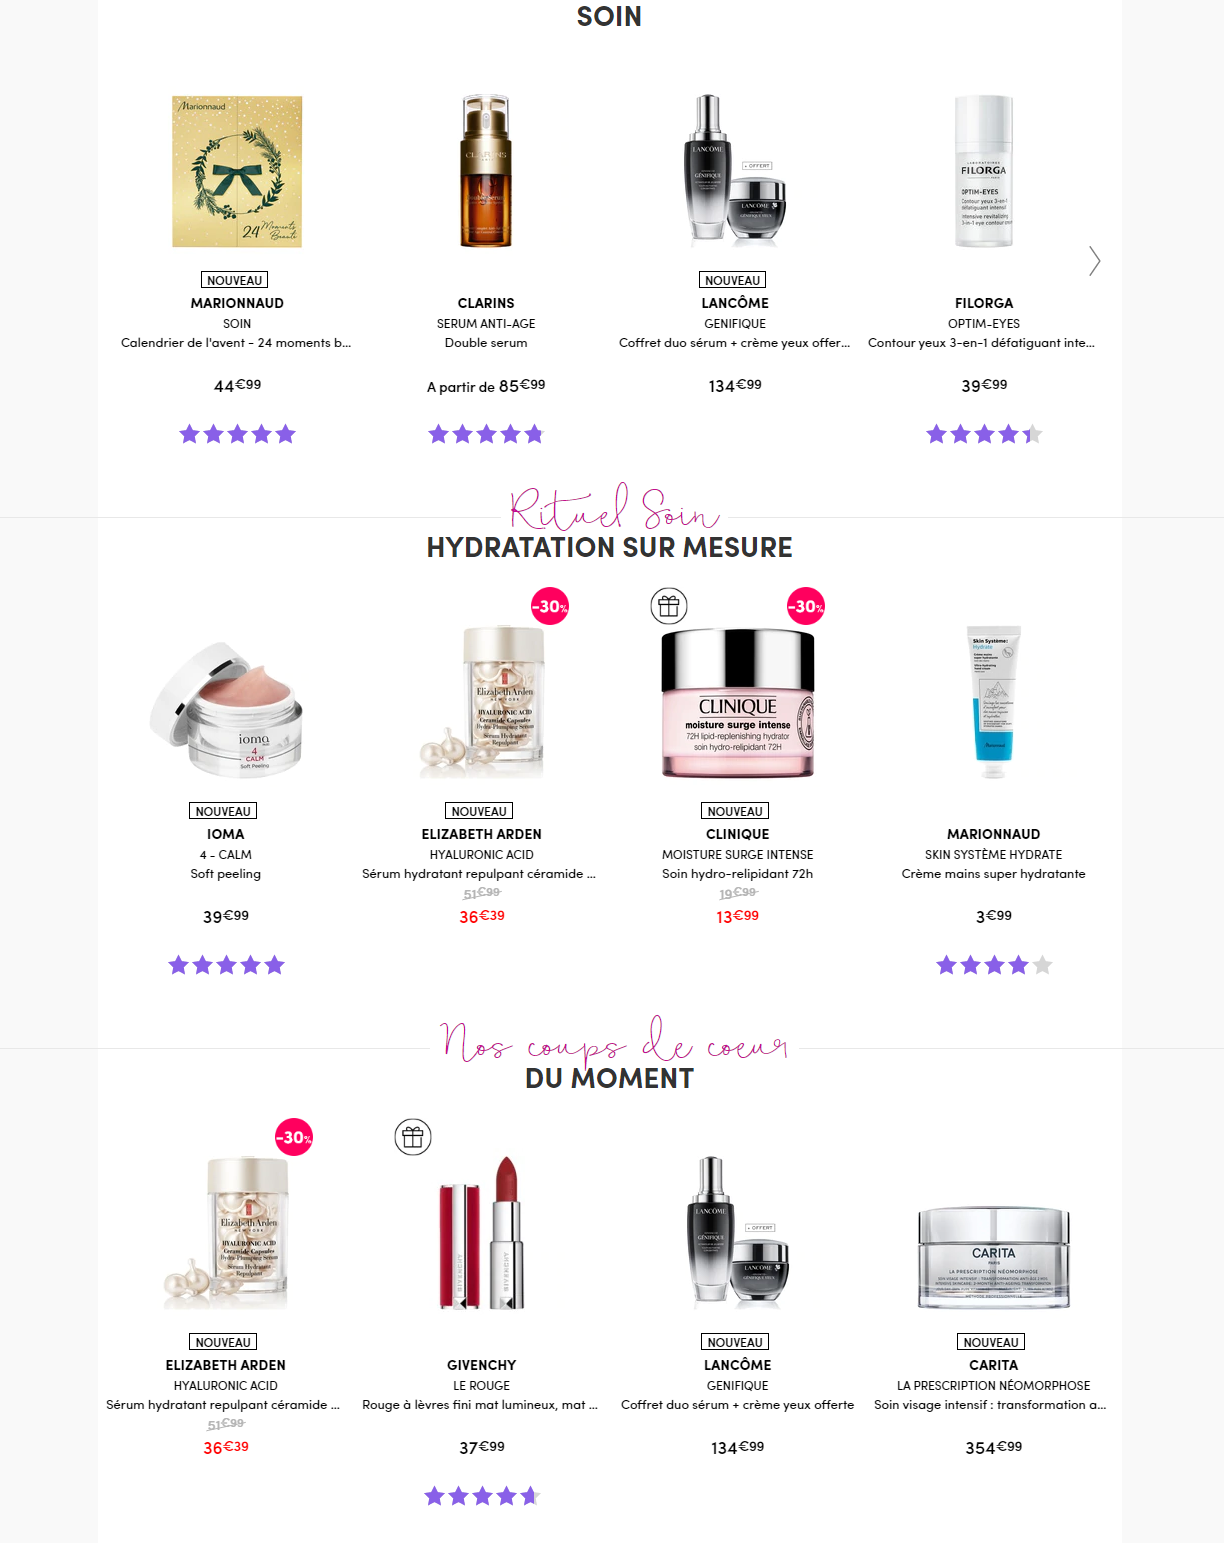The image size is (1224, 1543).
Task: Open Marionnaud hand cream tube image
Action: (x=994, y=702)
